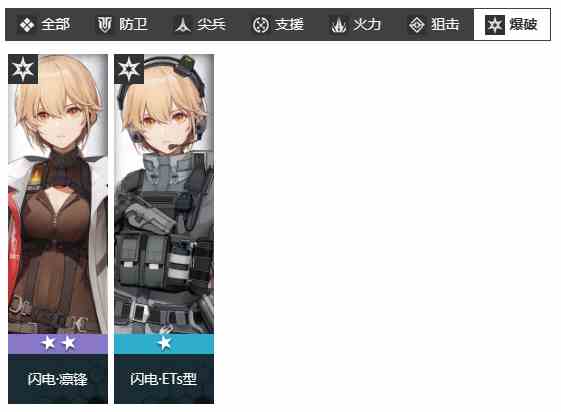561x412 pixels.
Task: Click class star badge on 闪电·ETs型 card
Action: [x=129, y=69]
